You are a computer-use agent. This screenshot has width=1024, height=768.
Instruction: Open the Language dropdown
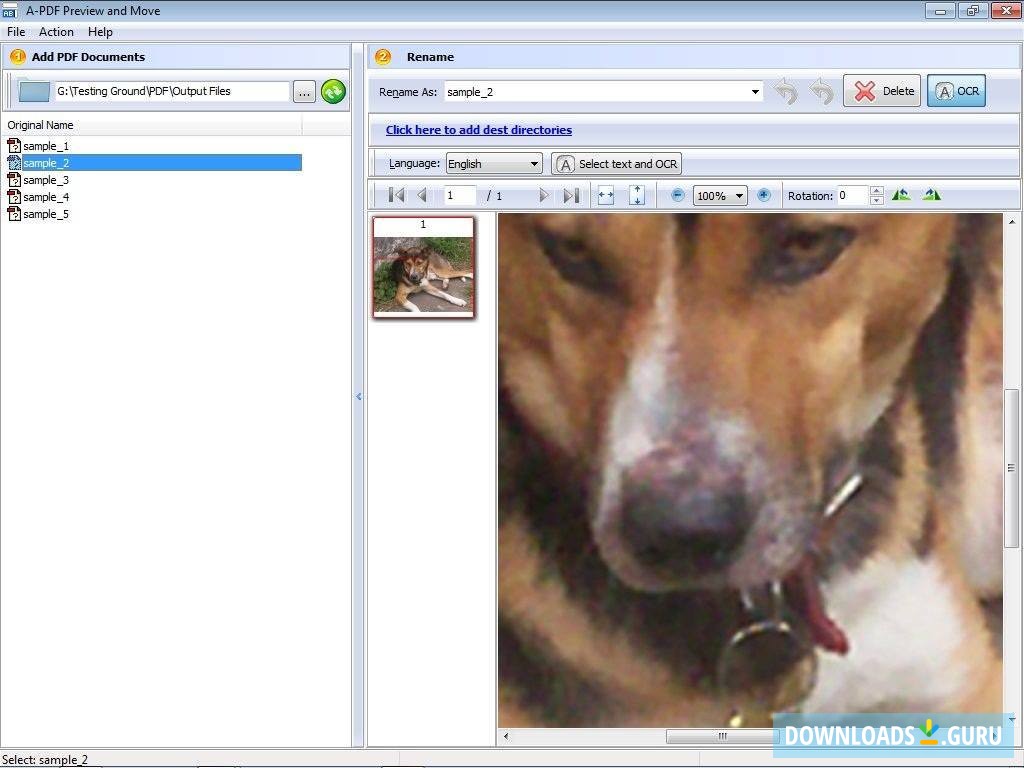coord(533,163)
